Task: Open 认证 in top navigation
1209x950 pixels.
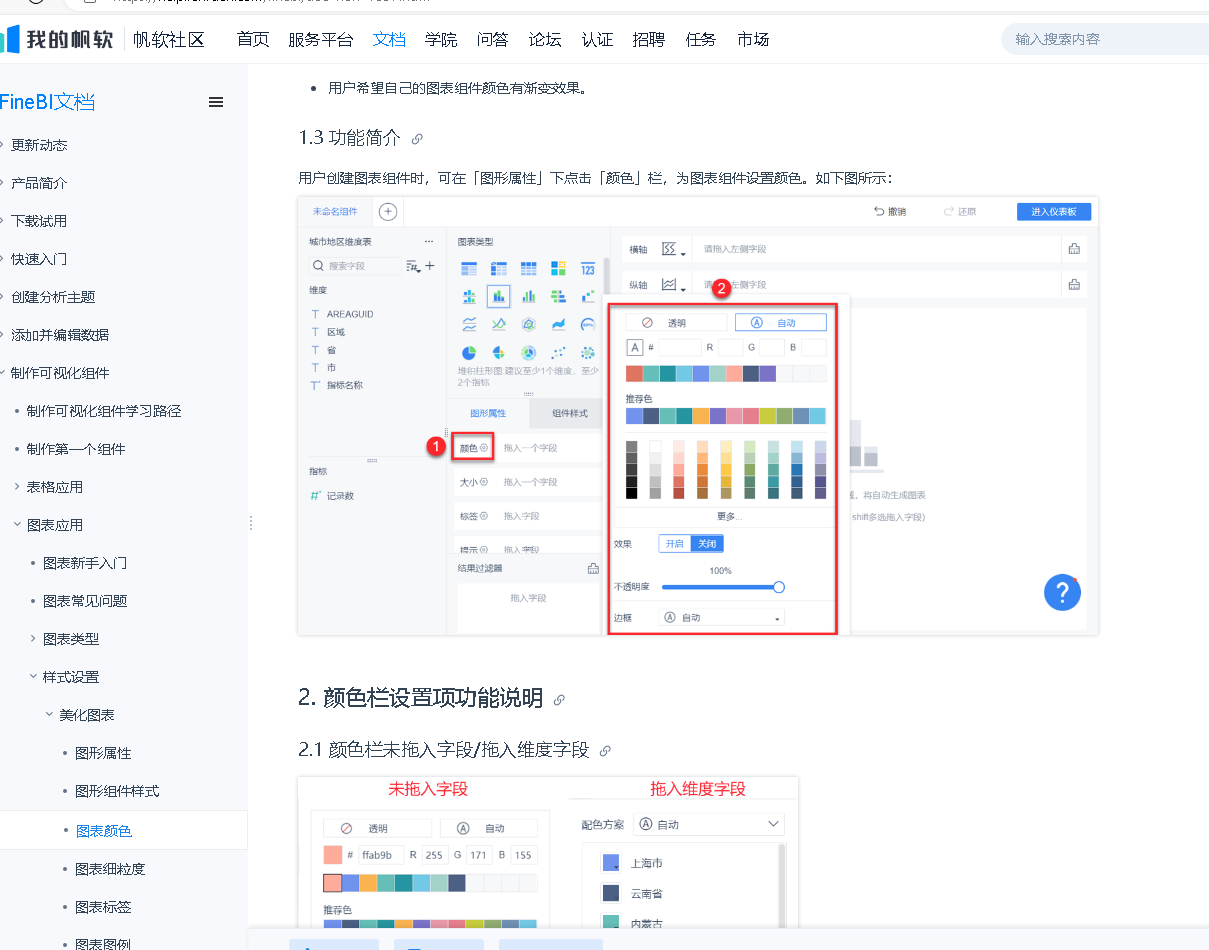Action: [597, 40]
